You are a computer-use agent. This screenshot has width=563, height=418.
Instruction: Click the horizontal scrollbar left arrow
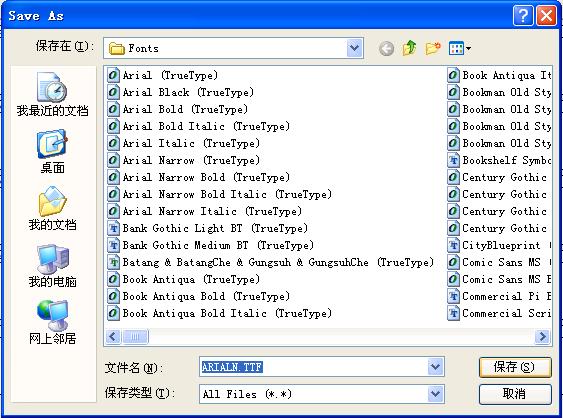[x=113, y=336]
